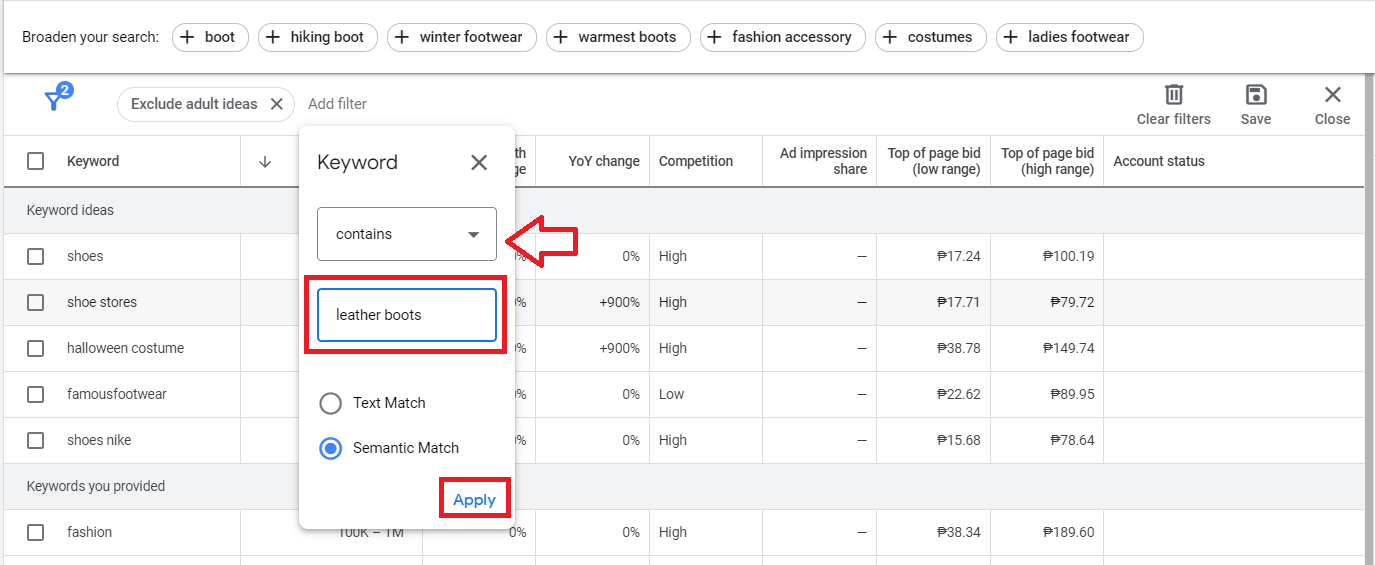The height and width of the screenshot is (565, 1375).
Task: Click the 'Keyword ideas' section label
Action: 70,210
